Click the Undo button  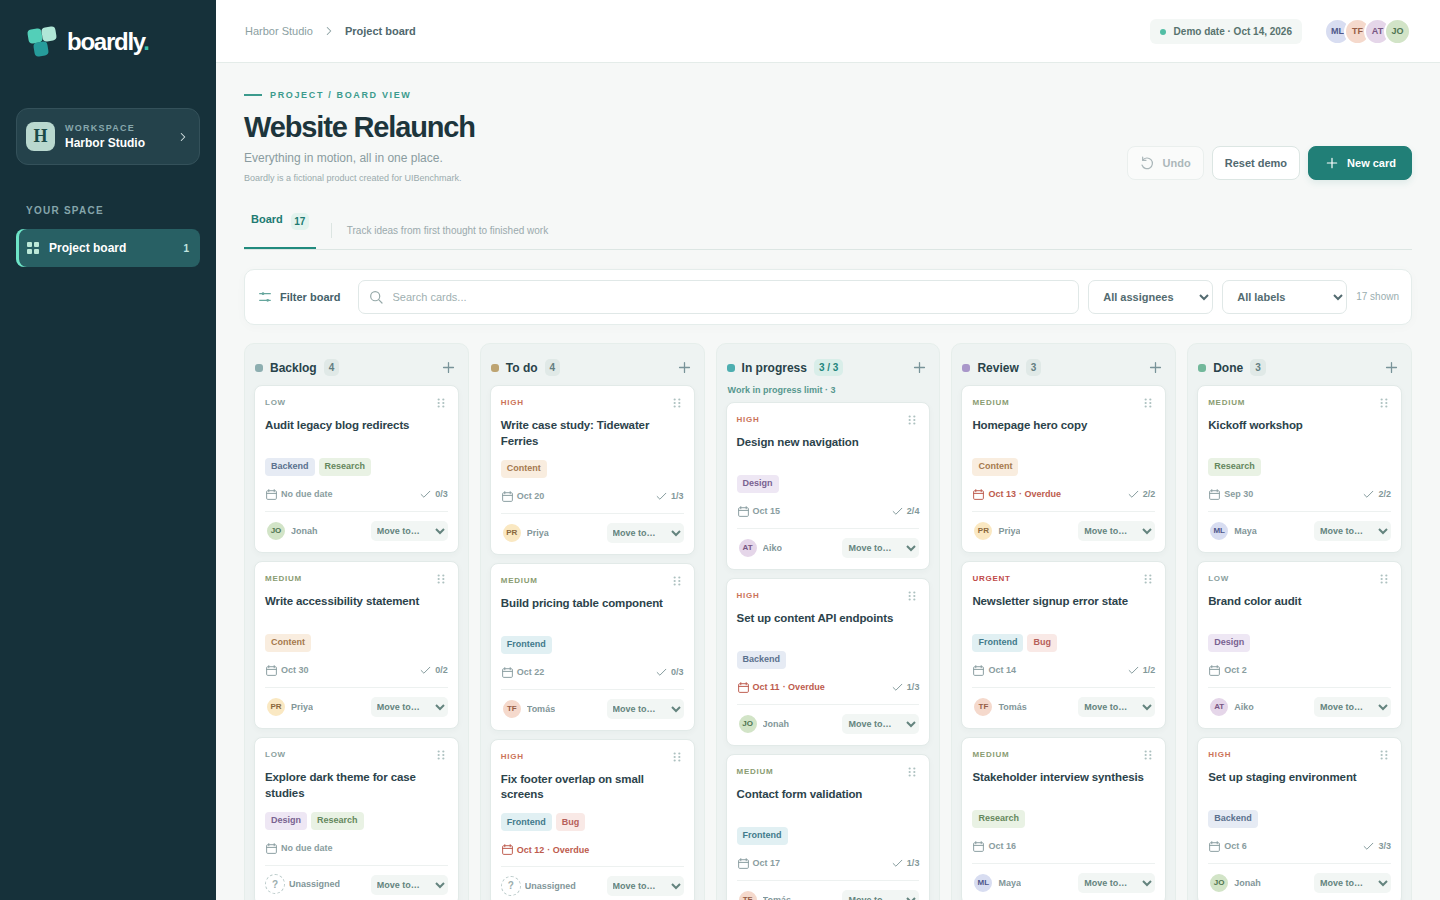[x=1165, y=163]
